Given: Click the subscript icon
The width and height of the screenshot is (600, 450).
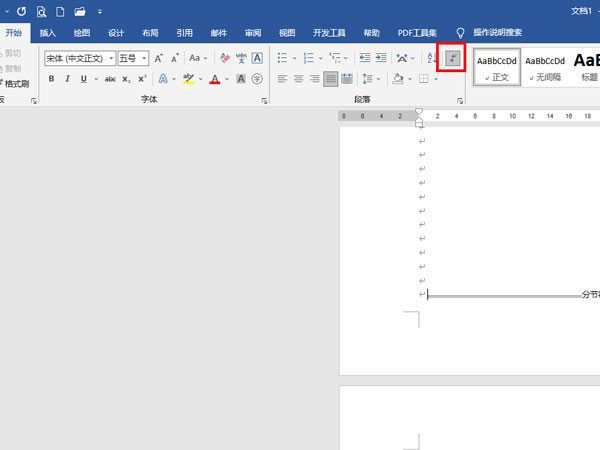Looking at the screenshot, I should tap(127, 79).
